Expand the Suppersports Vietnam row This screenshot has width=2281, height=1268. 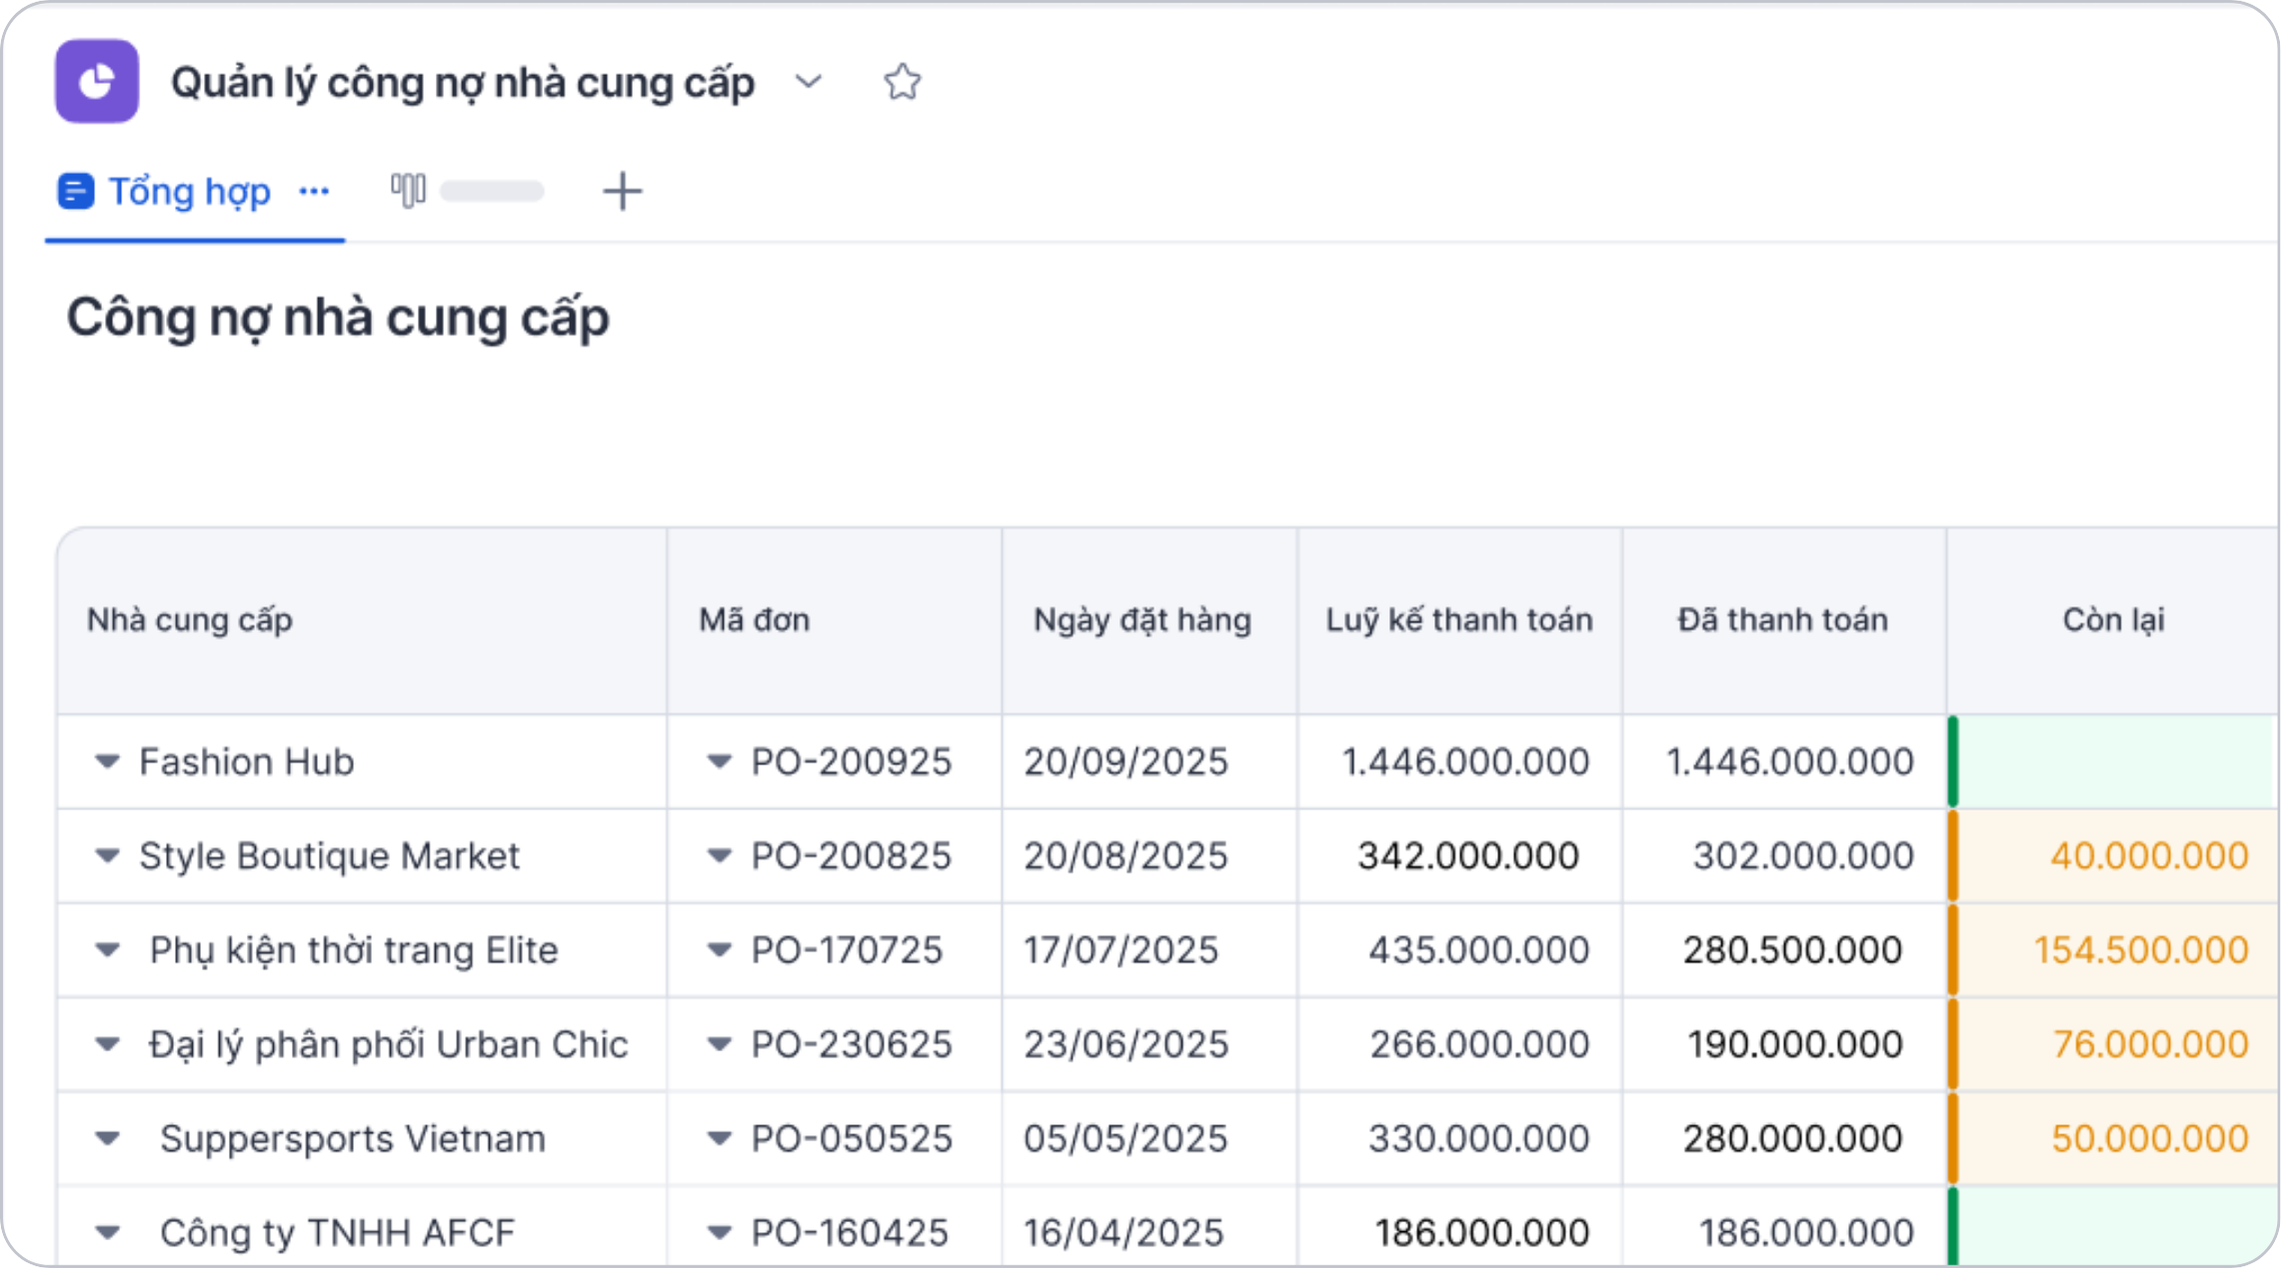click(x=108, y=1139)
